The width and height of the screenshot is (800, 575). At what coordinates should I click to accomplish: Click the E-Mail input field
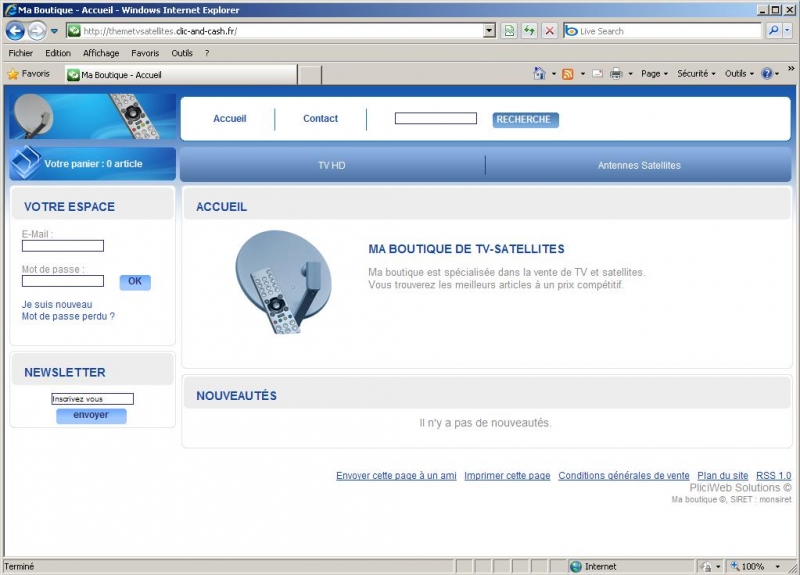click(x=63, y=246)
